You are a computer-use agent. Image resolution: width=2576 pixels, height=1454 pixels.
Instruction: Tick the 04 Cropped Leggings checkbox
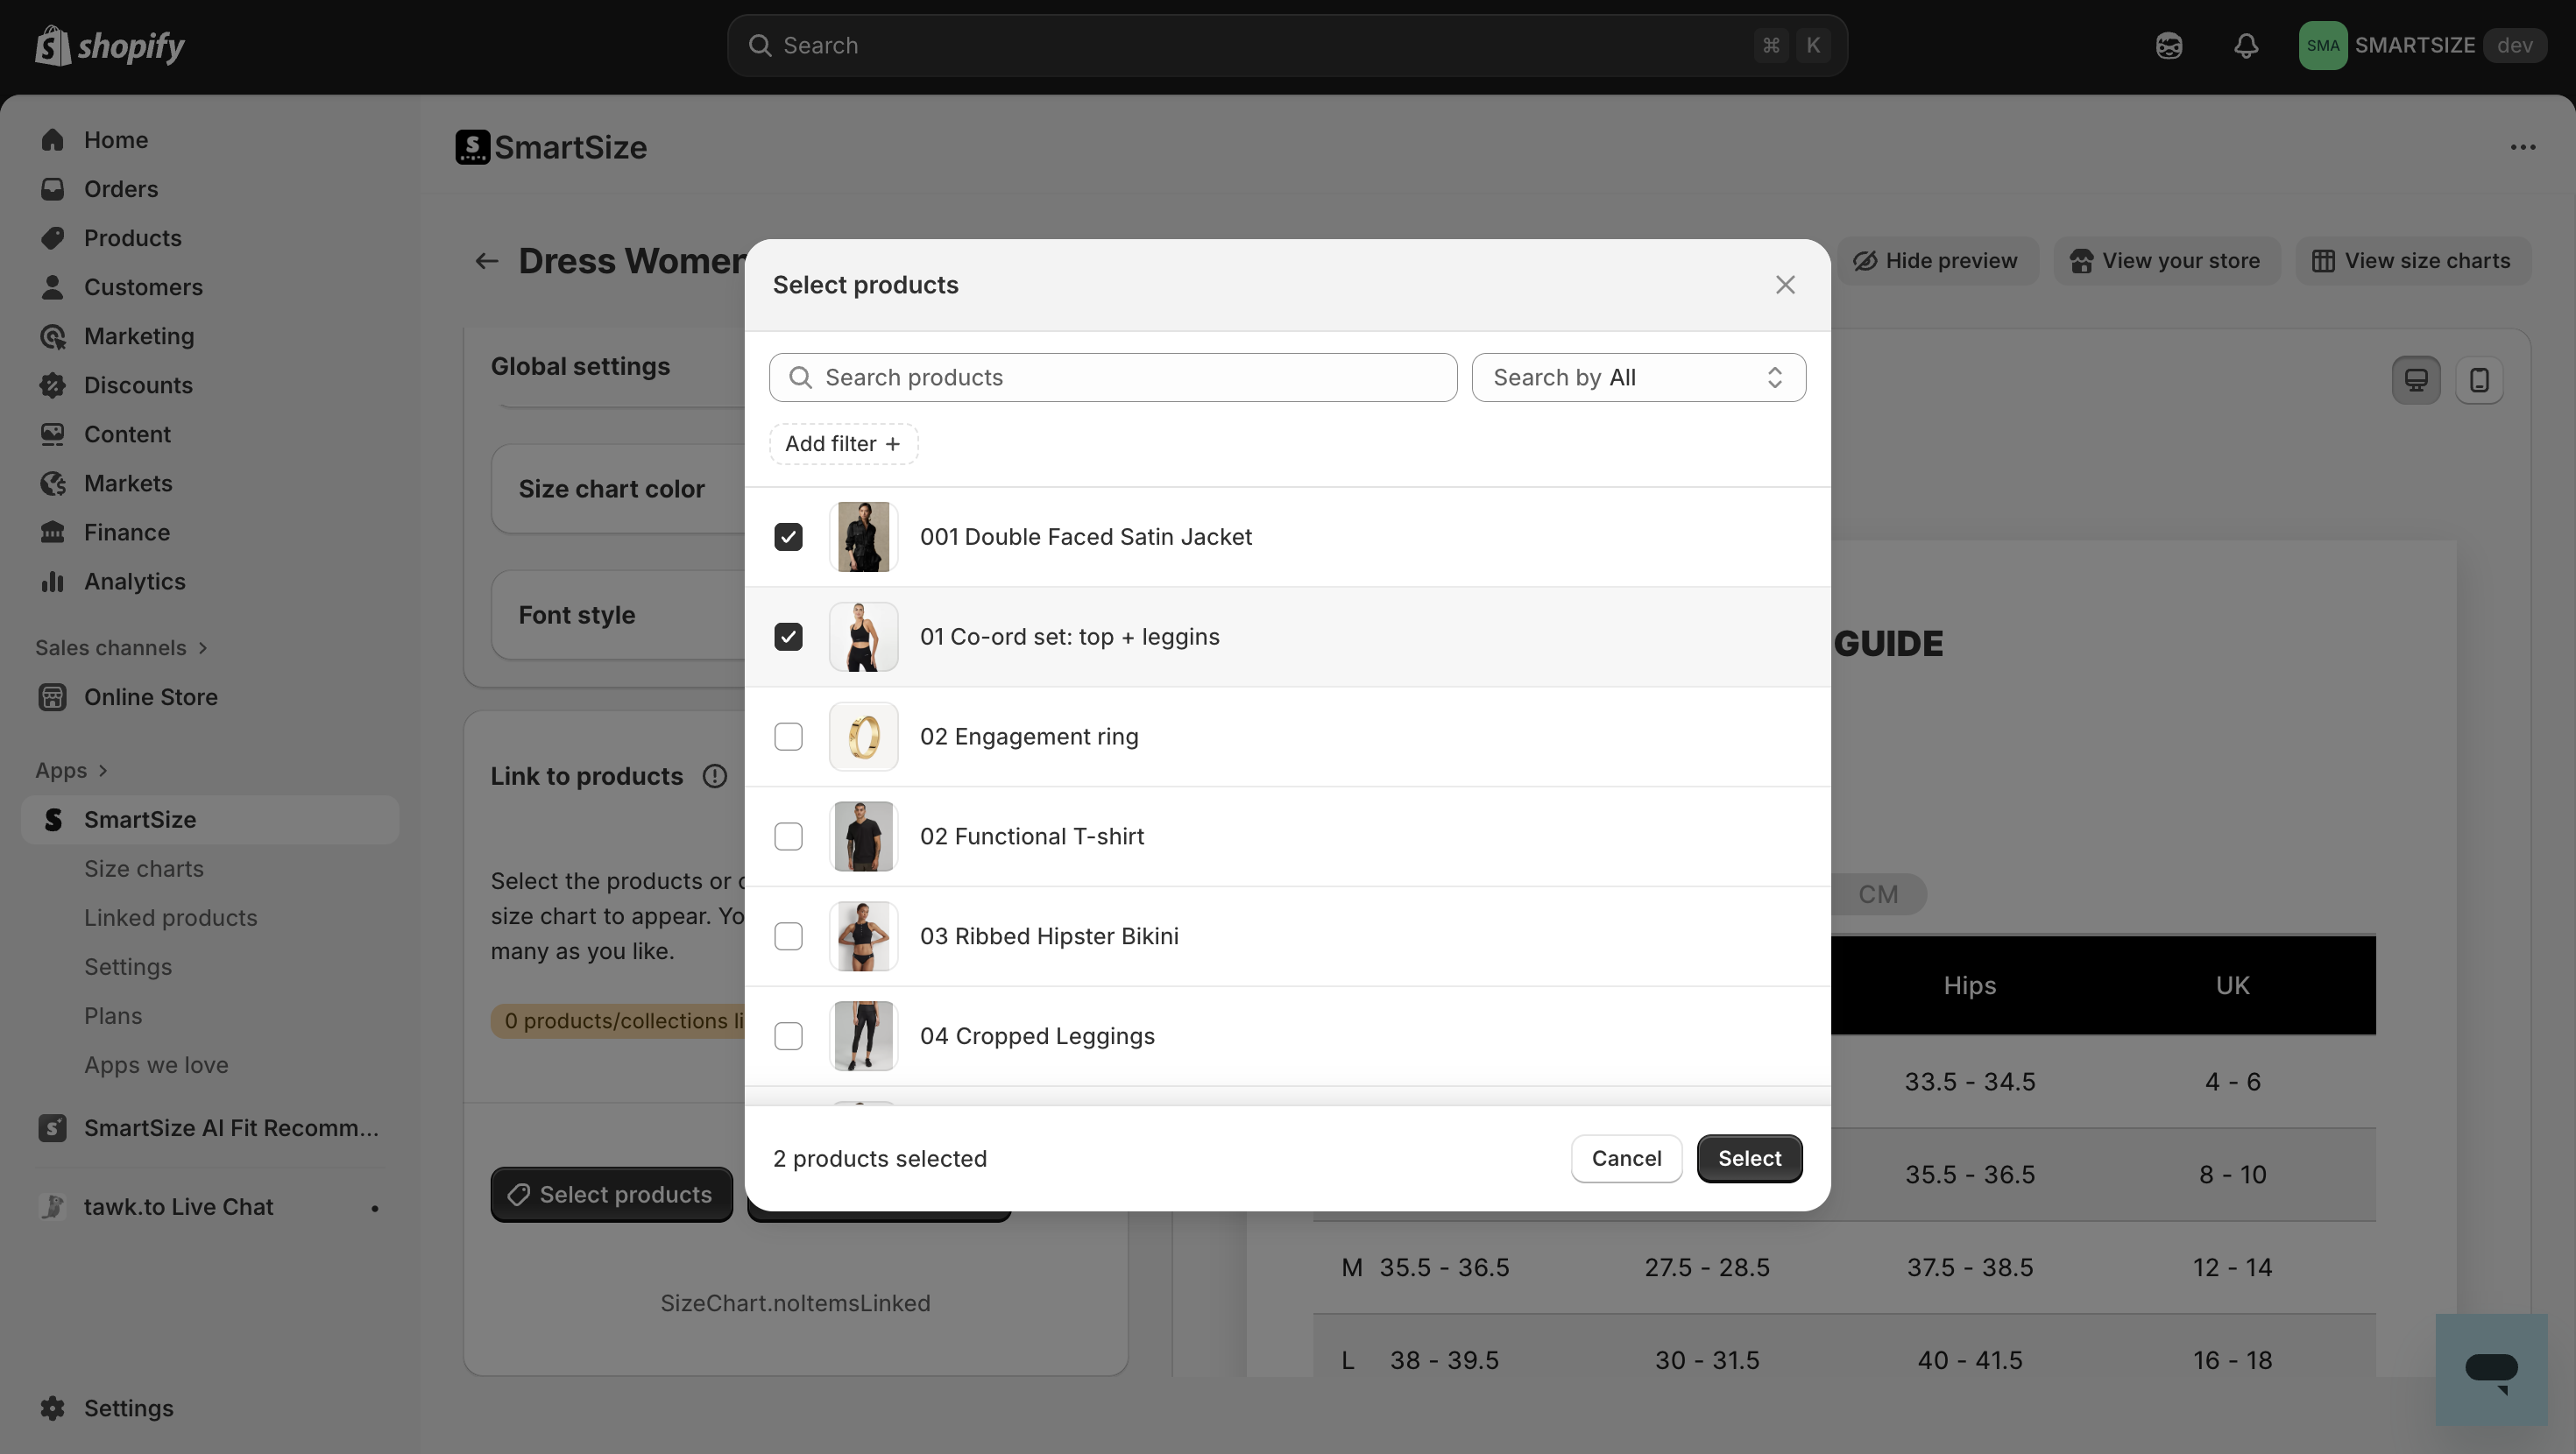click(788, 1036)
